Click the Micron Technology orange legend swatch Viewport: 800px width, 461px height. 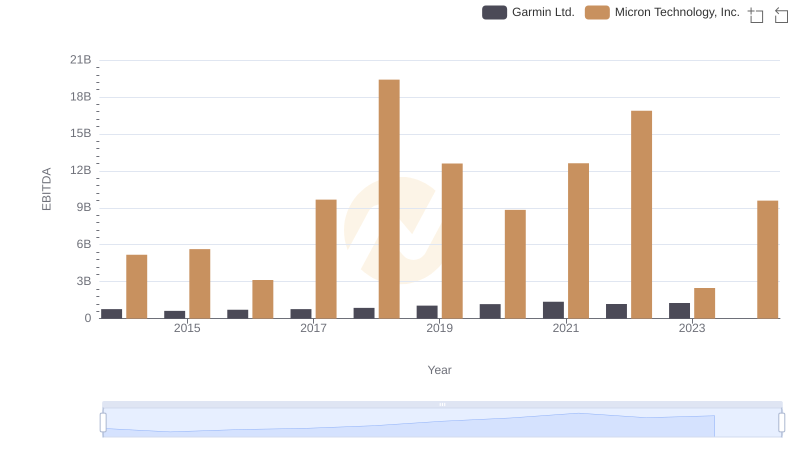[x=597, y=12]
